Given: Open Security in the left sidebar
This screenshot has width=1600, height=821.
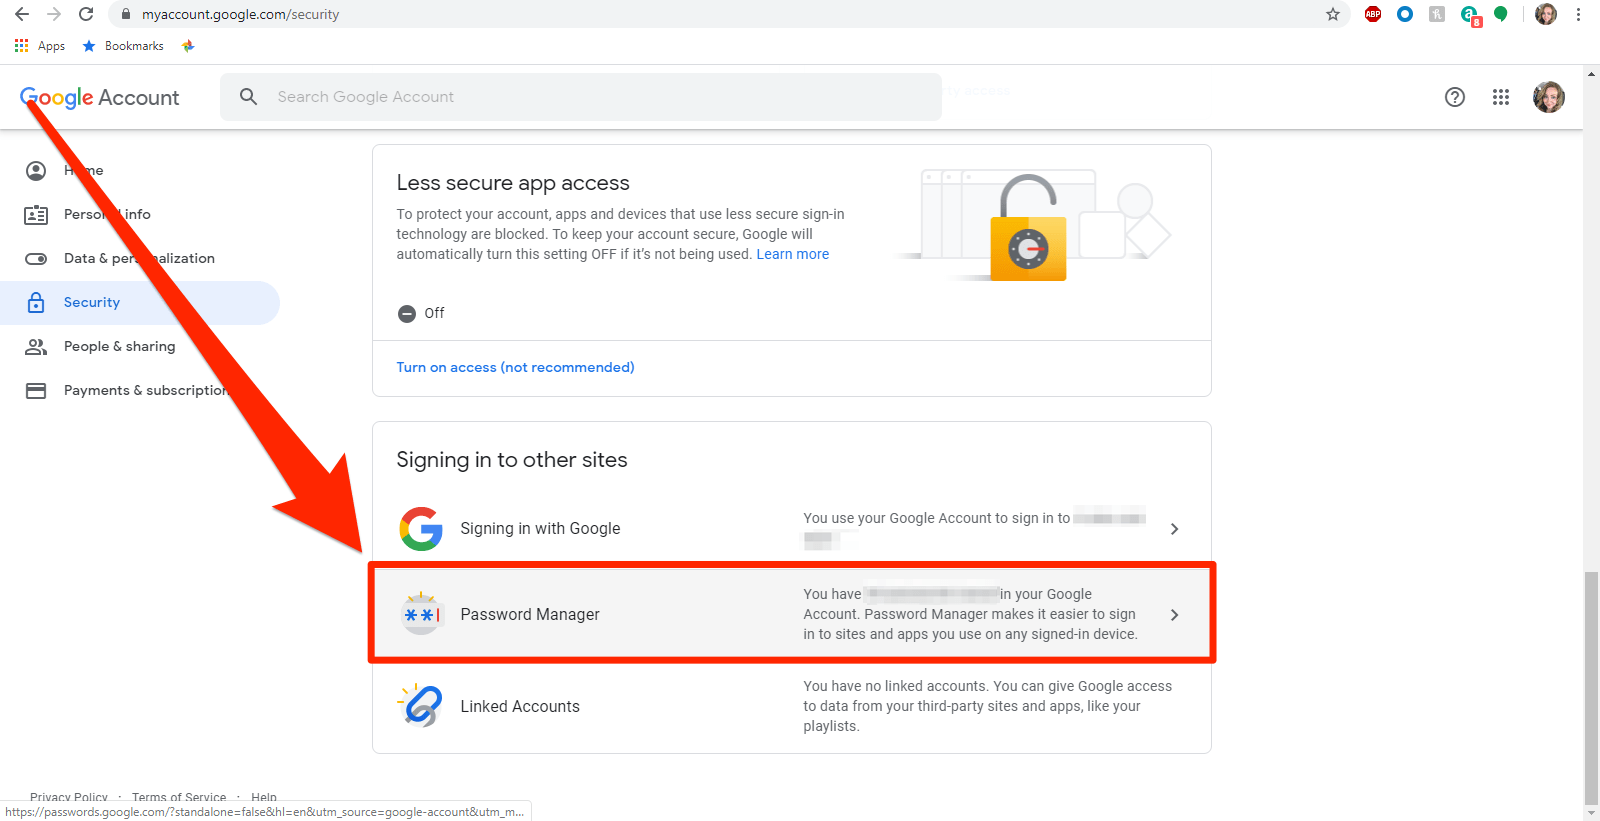Looking at the screenshot, I should [92, 302].
